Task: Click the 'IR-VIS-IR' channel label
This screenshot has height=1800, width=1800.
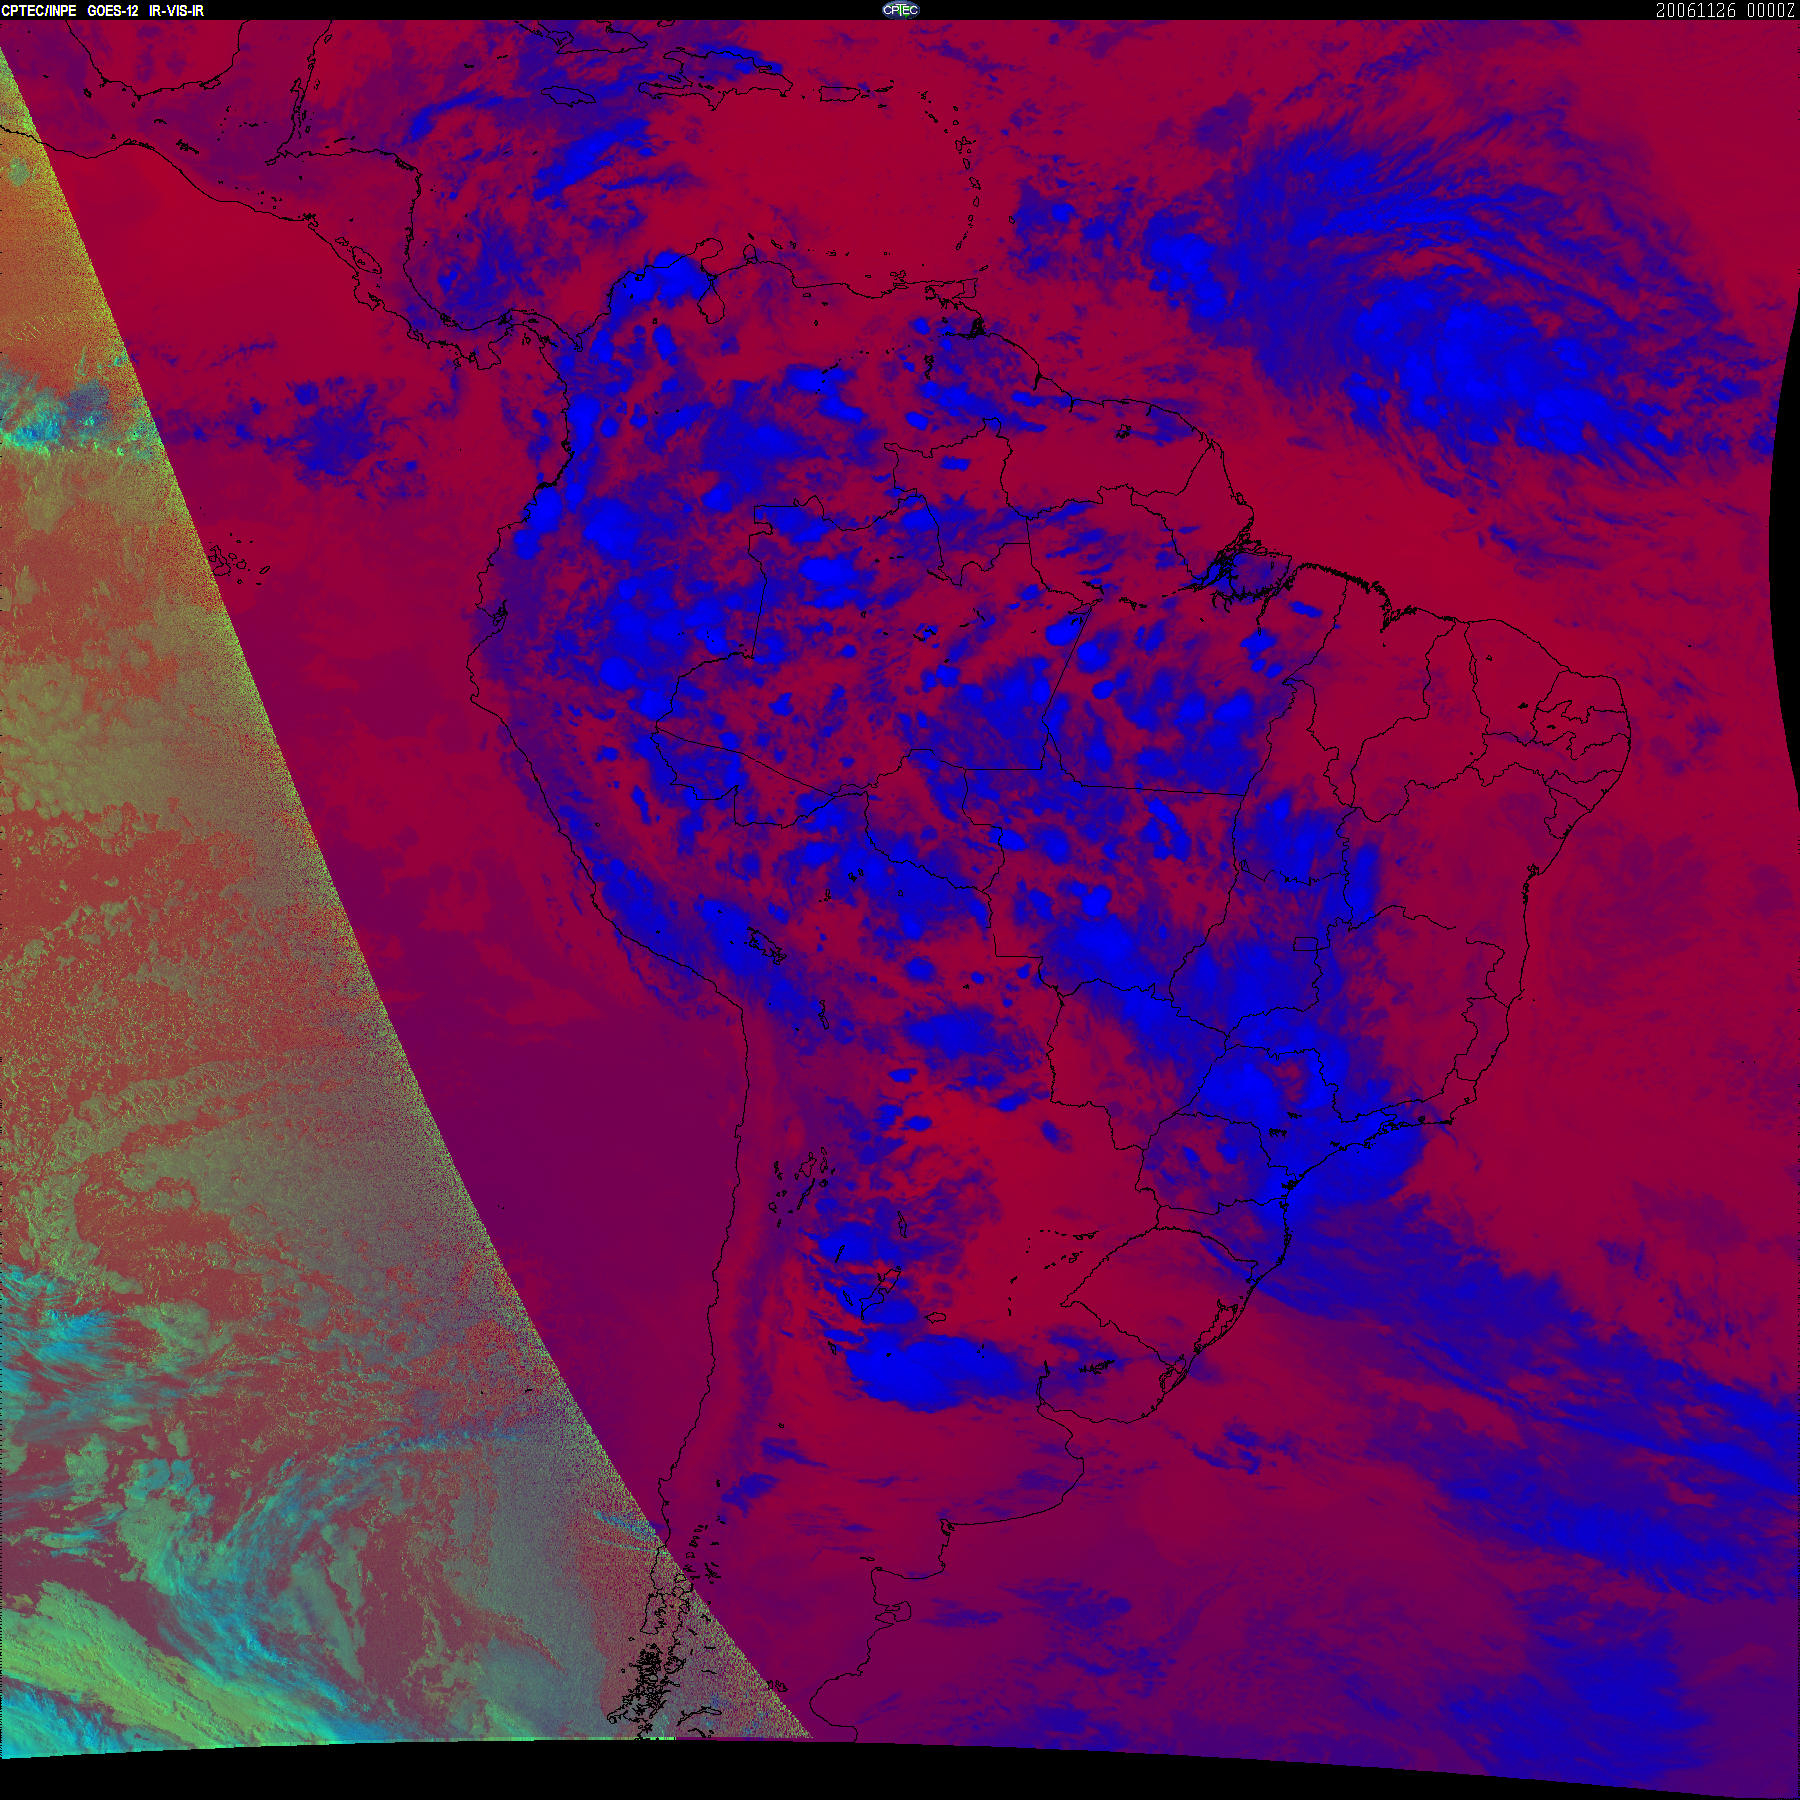Action: [x=176, y=11]
